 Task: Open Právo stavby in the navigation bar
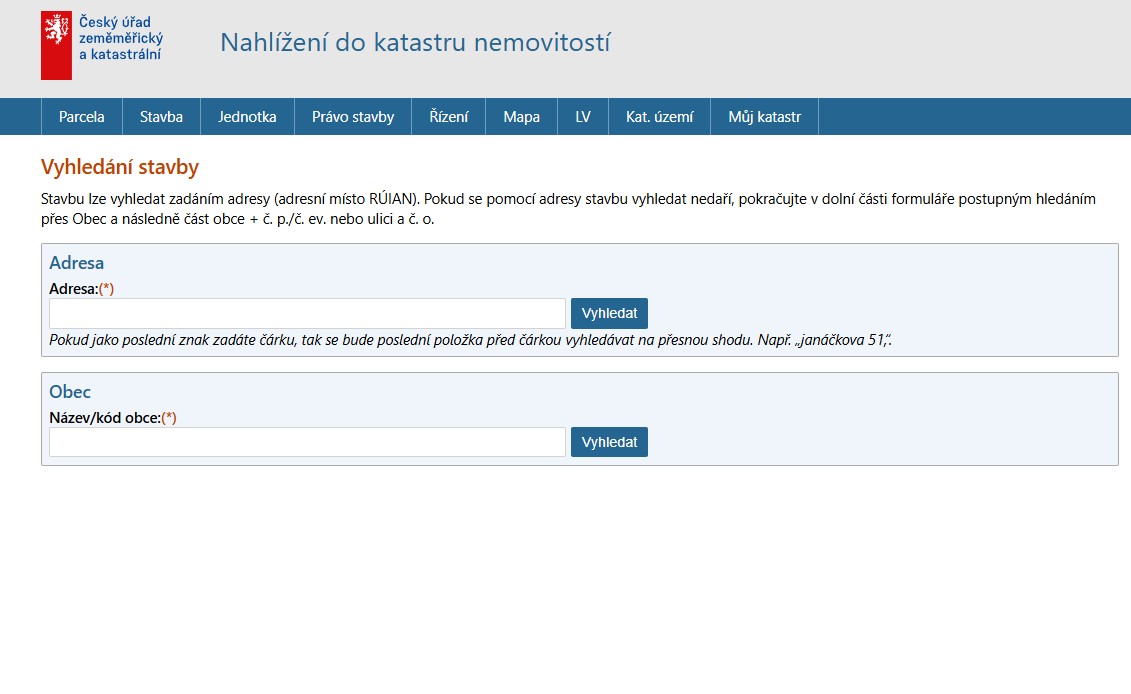353,117
